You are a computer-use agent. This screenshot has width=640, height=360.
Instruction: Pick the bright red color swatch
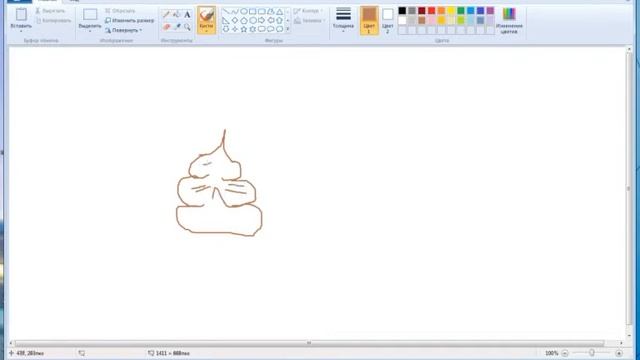(432, 11)
